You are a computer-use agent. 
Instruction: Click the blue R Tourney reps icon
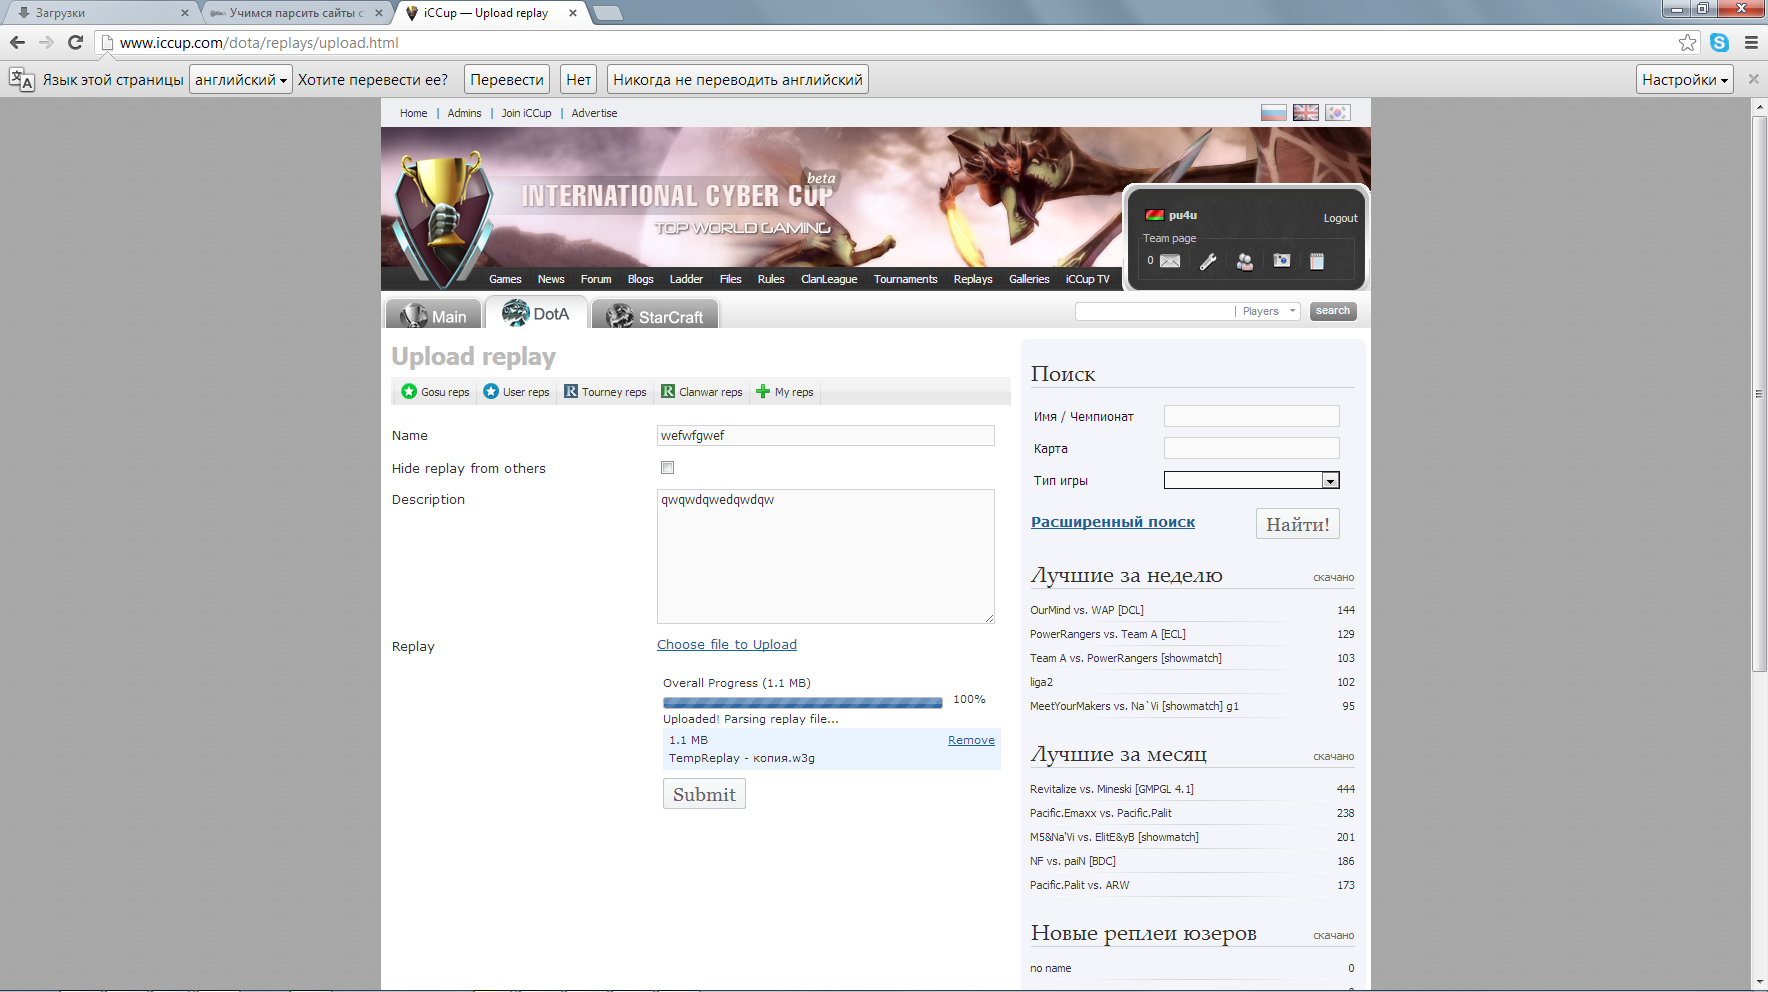(571, 392)
